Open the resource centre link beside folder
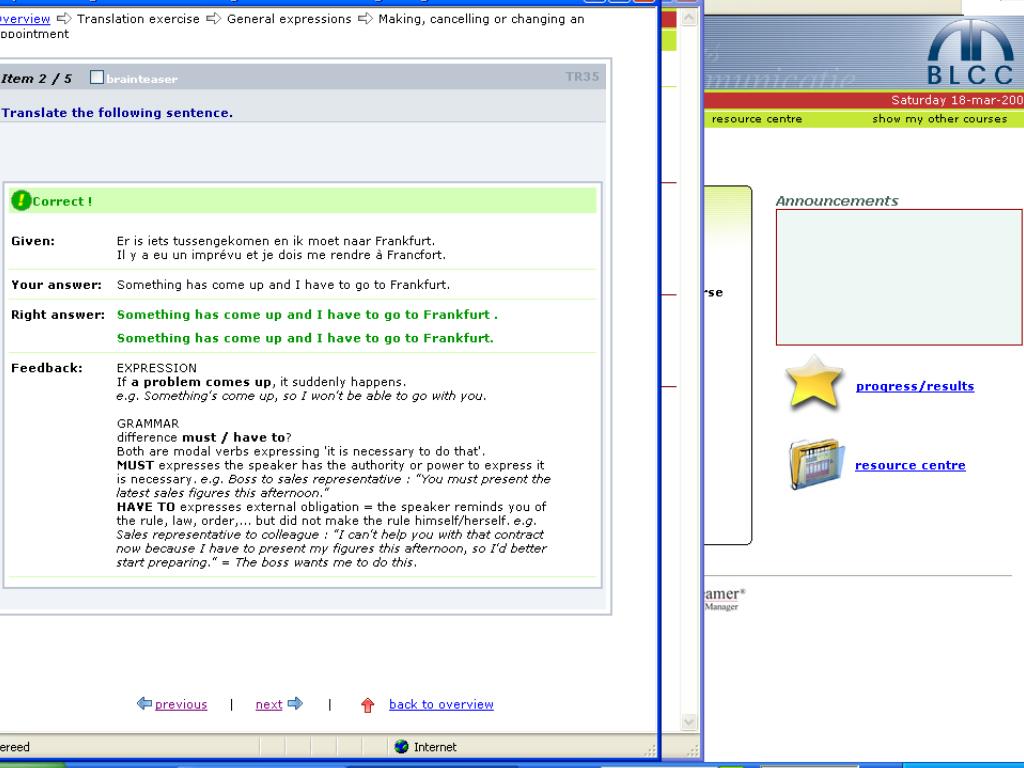The width and height of the screenshot is (1024, 768). coord(910,465)
